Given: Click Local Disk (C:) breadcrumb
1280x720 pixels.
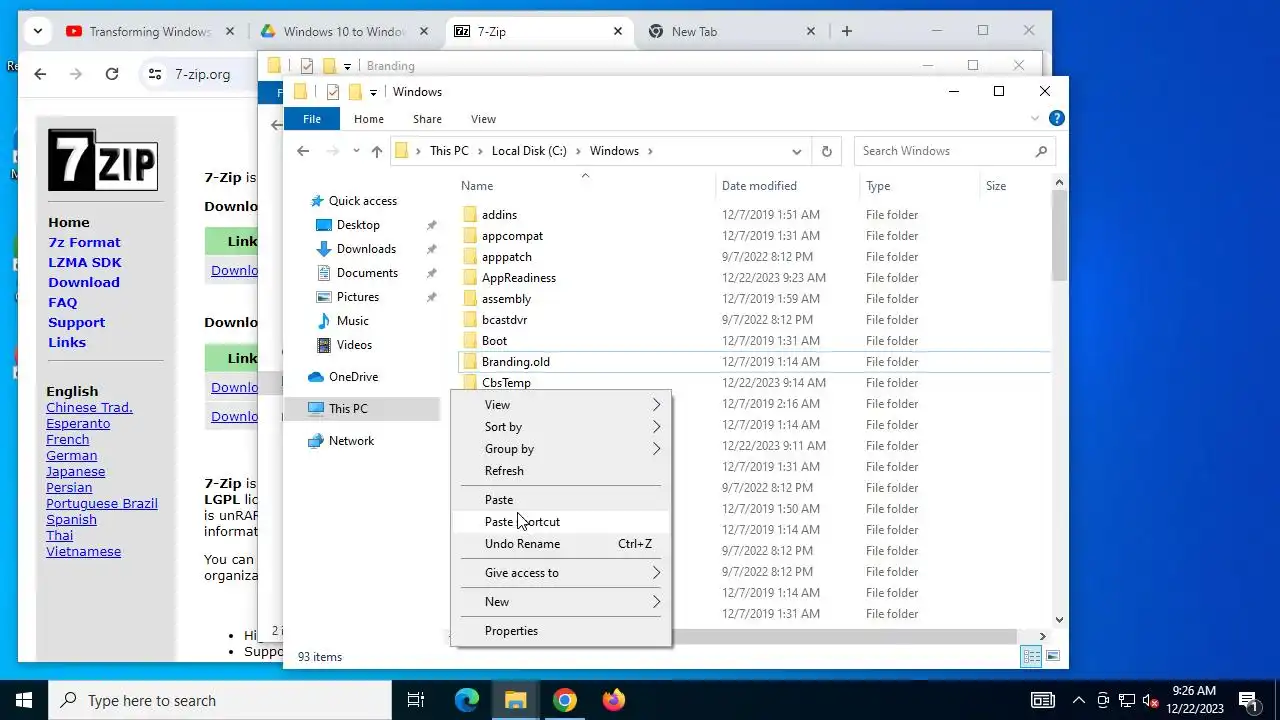Looking at the screenshot, I should pos(529,151).
